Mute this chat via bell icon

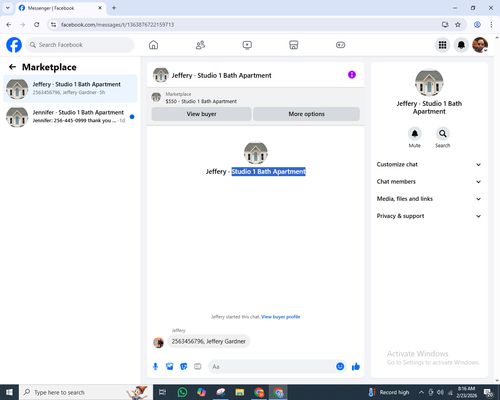pos(415,134)
